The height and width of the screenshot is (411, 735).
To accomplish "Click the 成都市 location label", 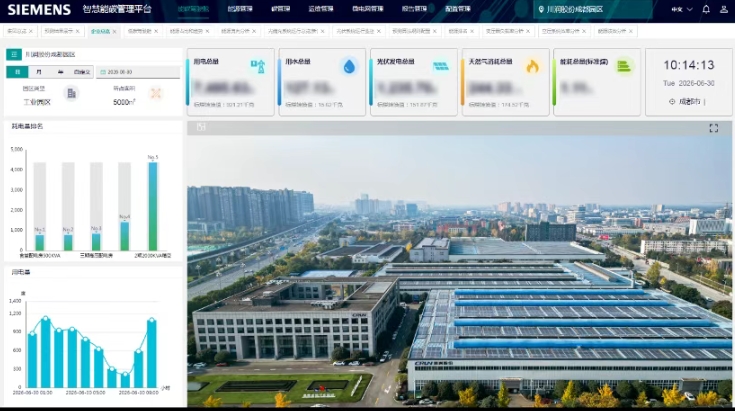I will (690, 101).
